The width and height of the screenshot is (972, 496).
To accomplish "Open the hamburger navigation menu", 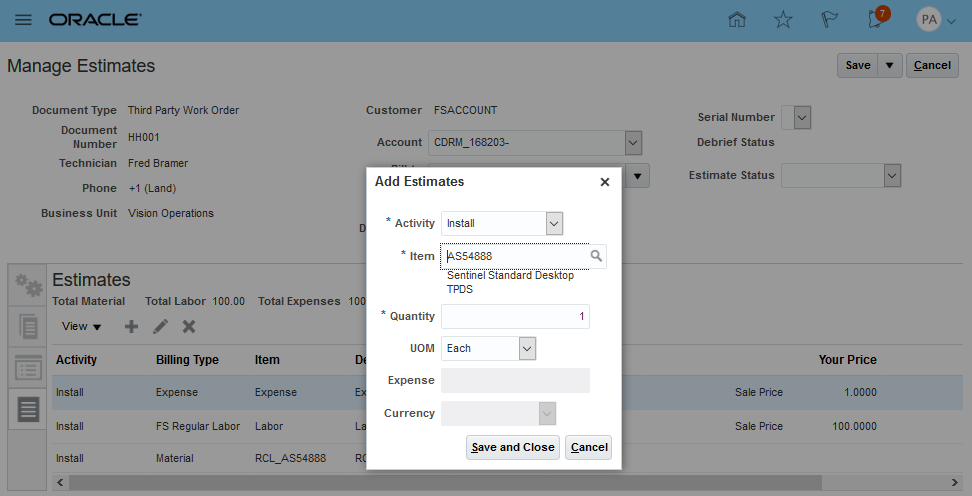I will pos(23,20).
